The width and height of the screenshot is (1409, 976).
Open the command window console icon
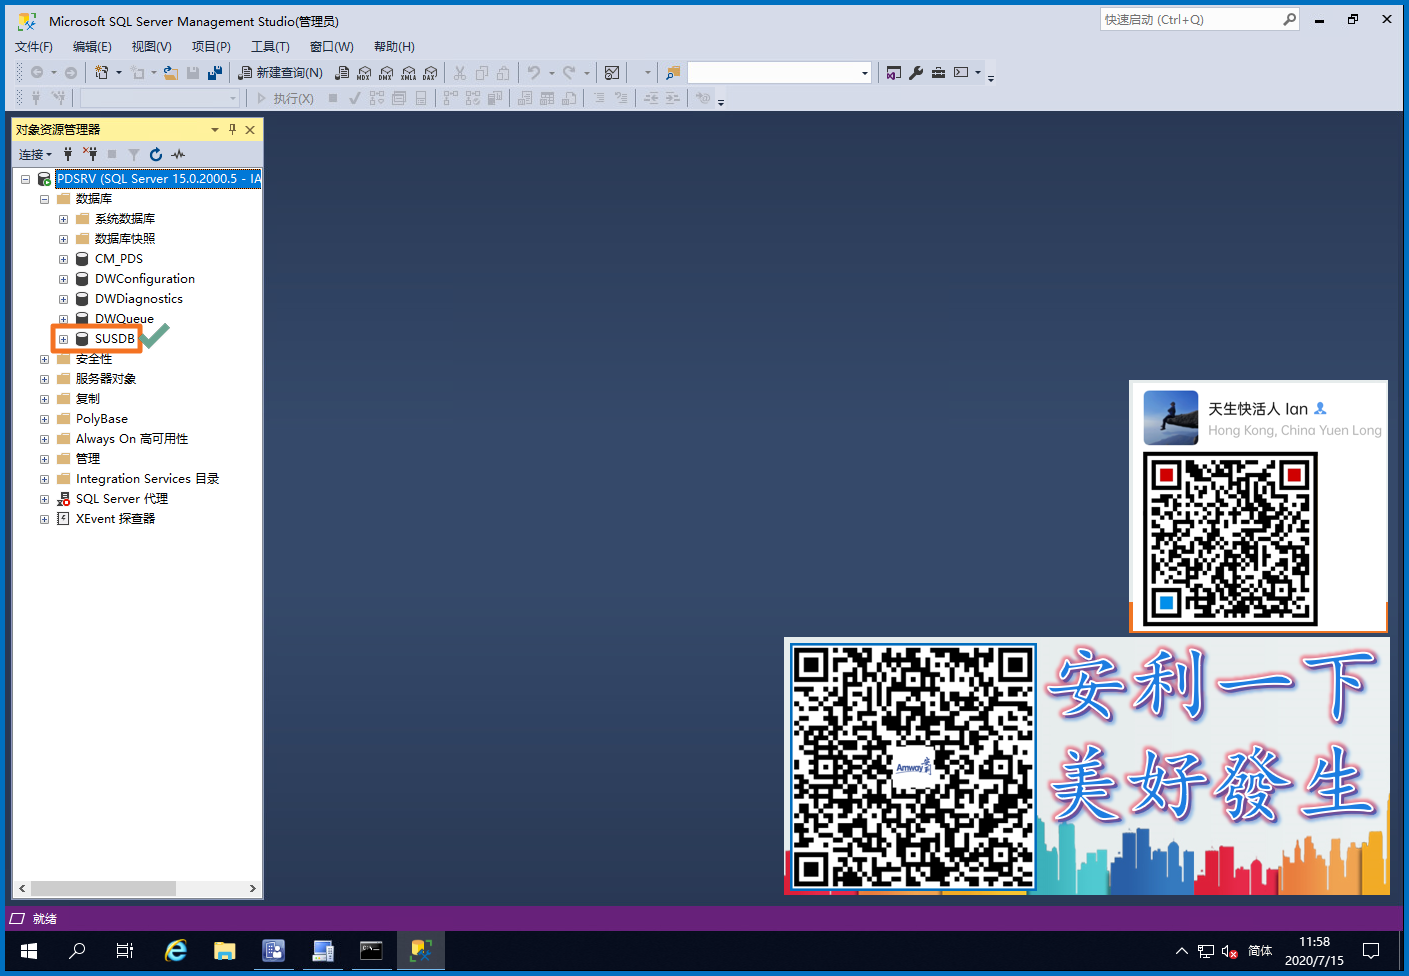[x=961, y=72]
